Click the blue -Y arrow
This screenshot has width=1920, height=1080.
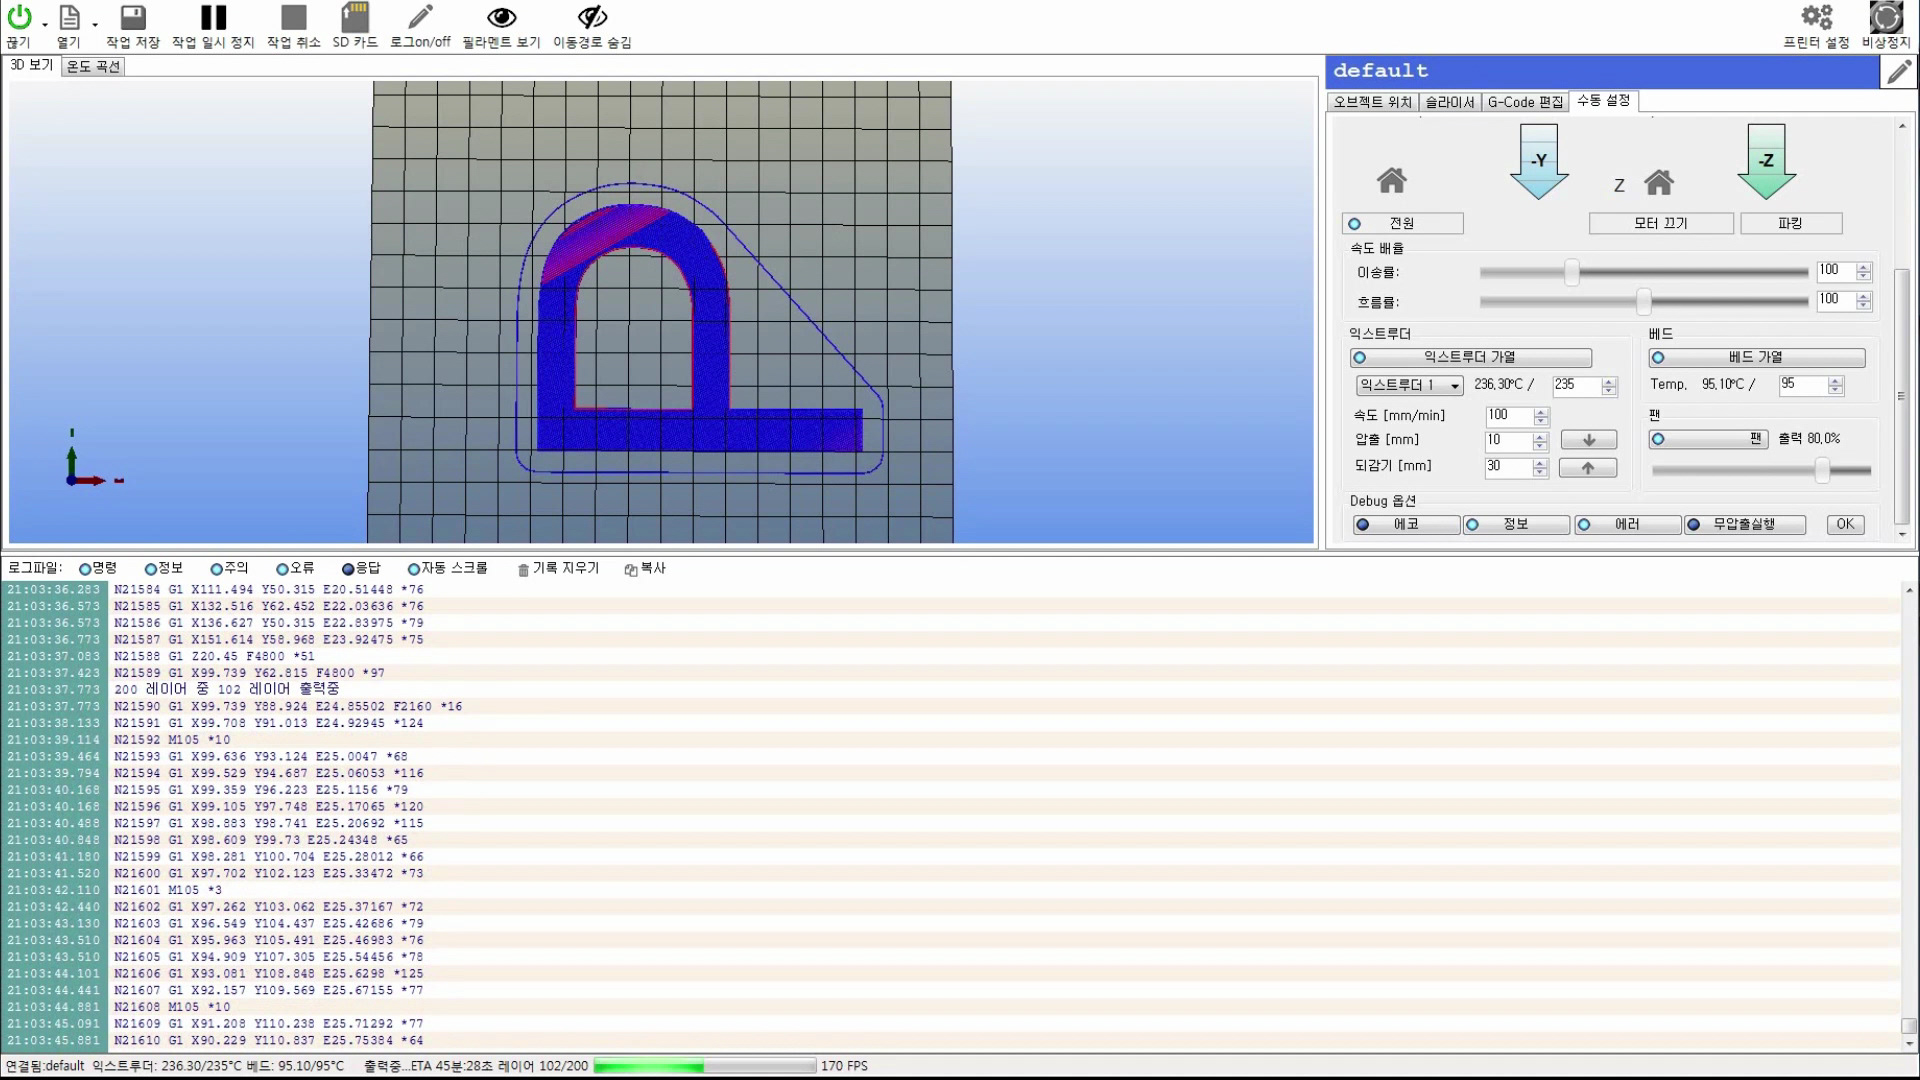click(x=1538, y=161)
